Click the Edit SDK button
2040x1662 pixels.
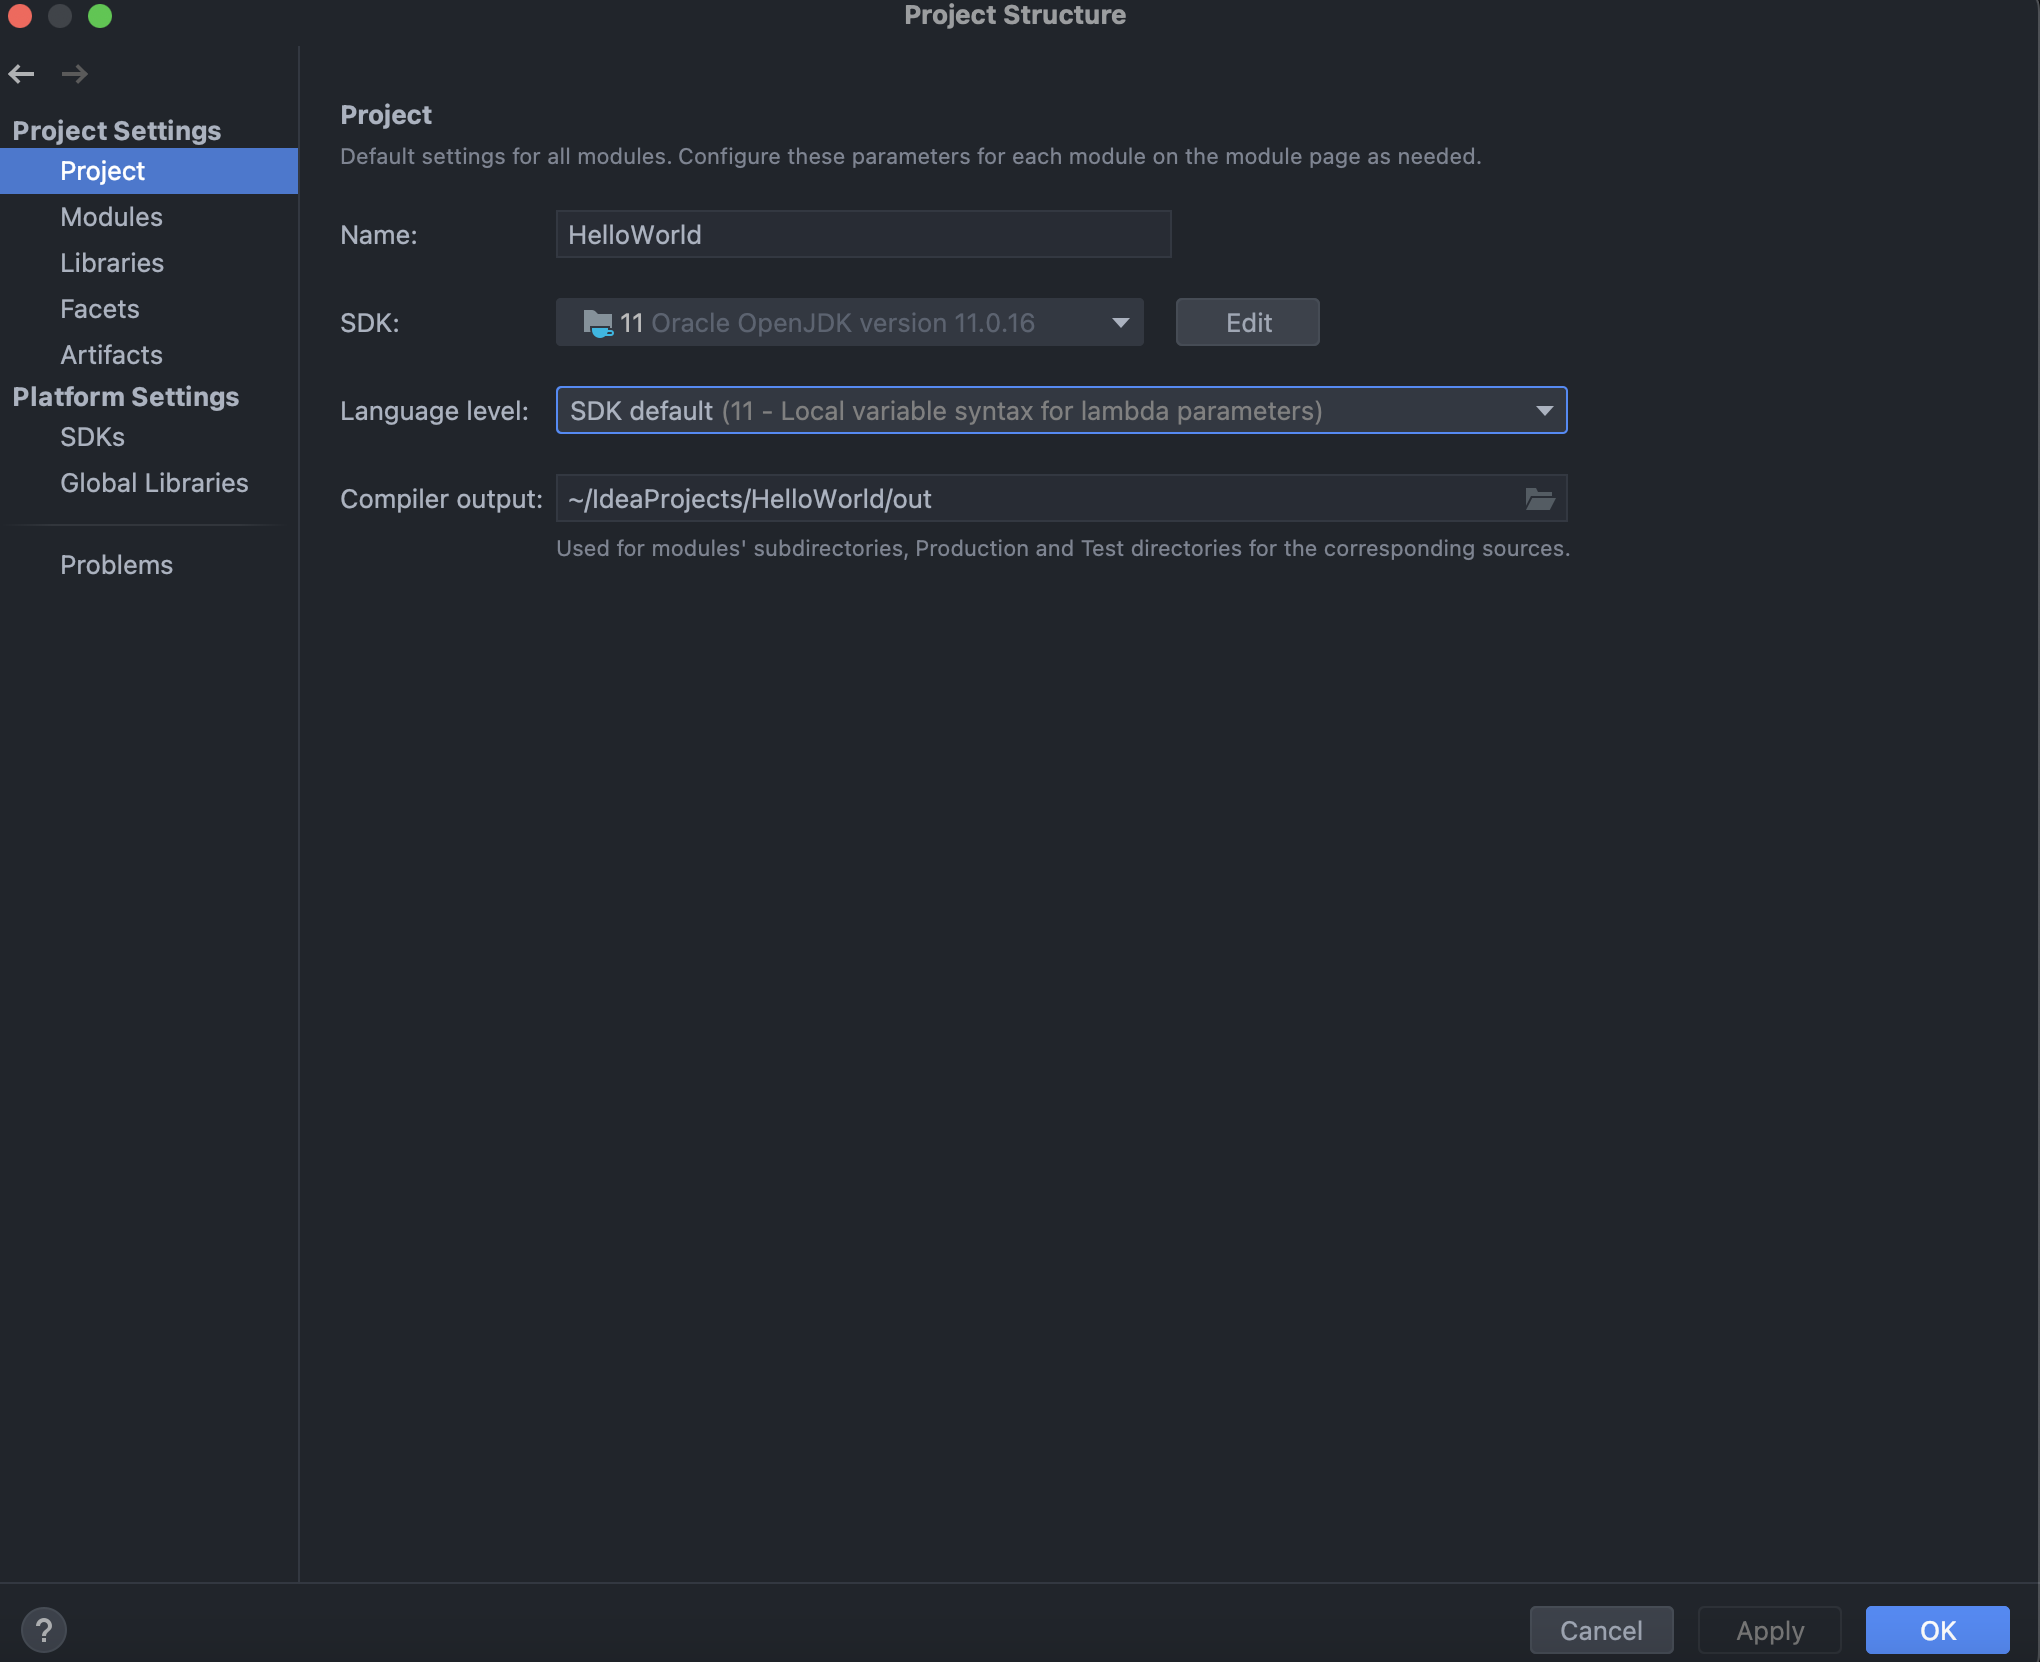(x=1248, y=322)
